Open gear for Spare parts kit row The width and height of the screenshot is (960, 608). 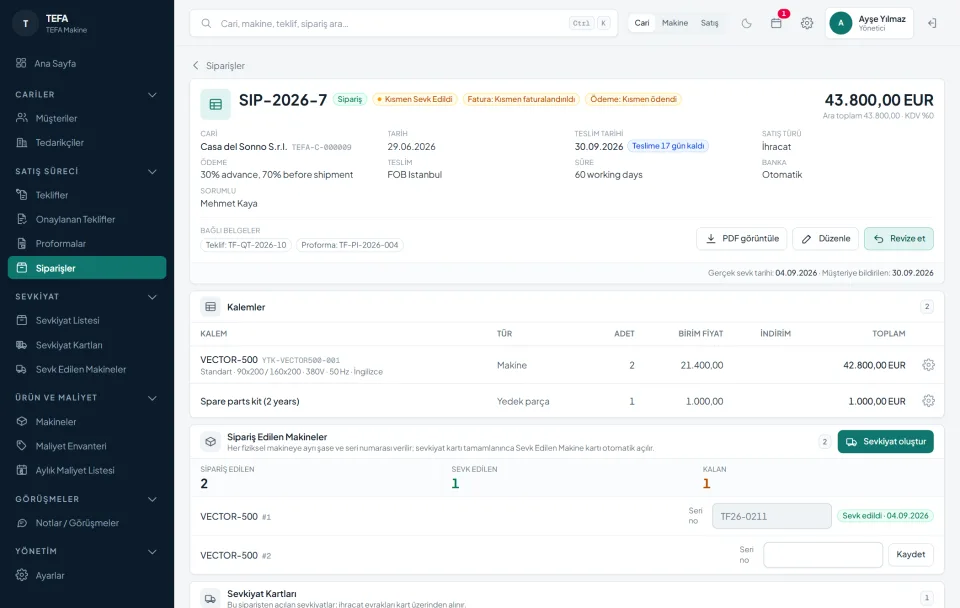click(x=928, y=401)
